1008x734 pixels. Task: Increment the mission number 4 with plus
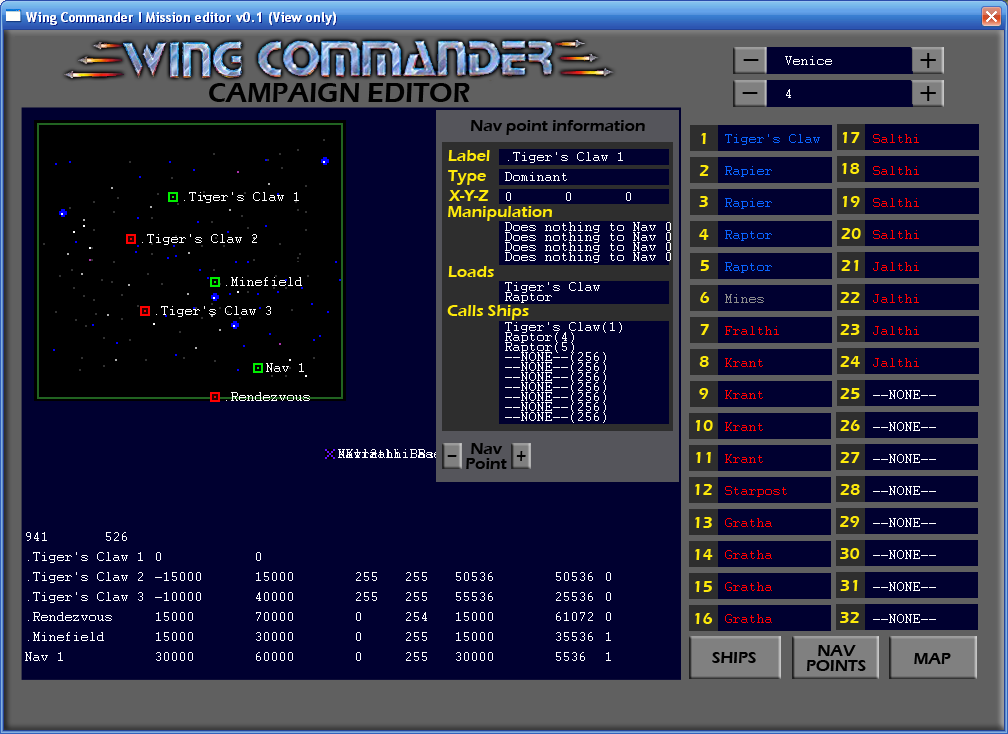tap(927, 93)
